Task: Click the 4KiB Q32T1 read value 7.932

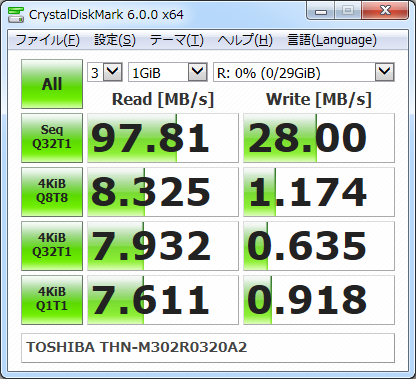Action: [163, 246]
